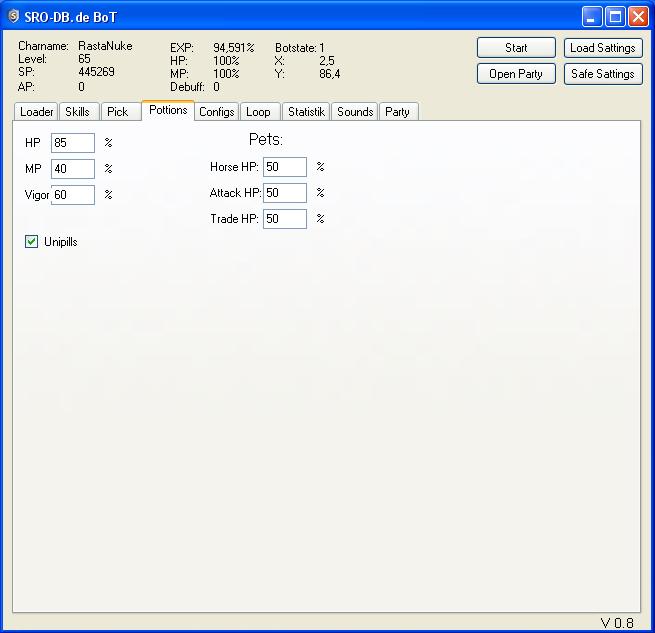Click the EXP value 94,591%
Screen dimensions: 655x633
[234, 48]
